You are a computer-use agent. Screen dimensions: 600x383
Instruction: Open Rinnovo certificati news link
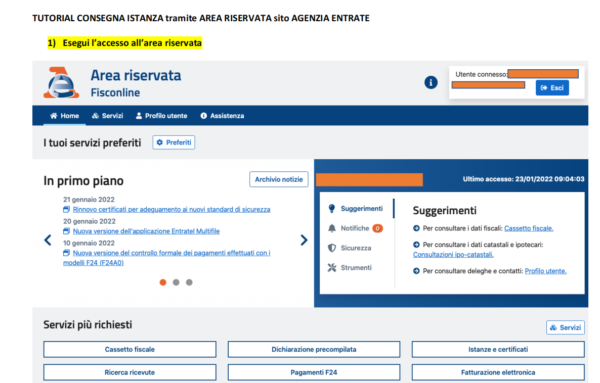(x=171, y=209)
